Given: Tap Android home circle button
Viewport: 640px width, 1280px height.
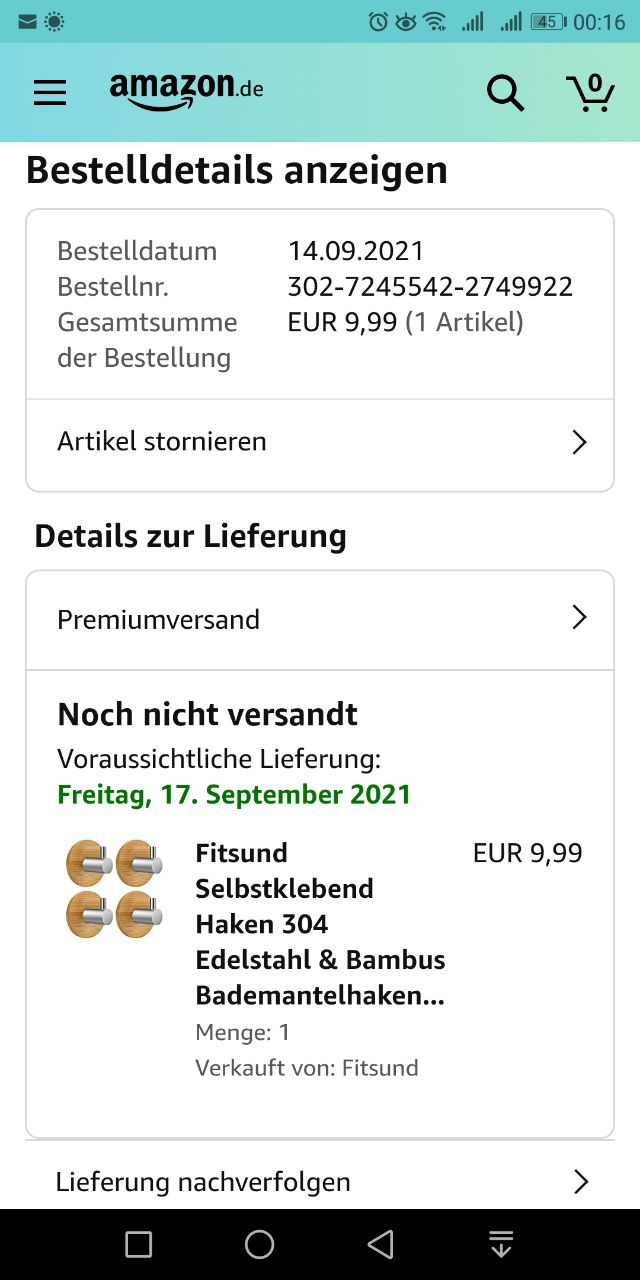Looking at the screenshot, I should click(259, 1244).
